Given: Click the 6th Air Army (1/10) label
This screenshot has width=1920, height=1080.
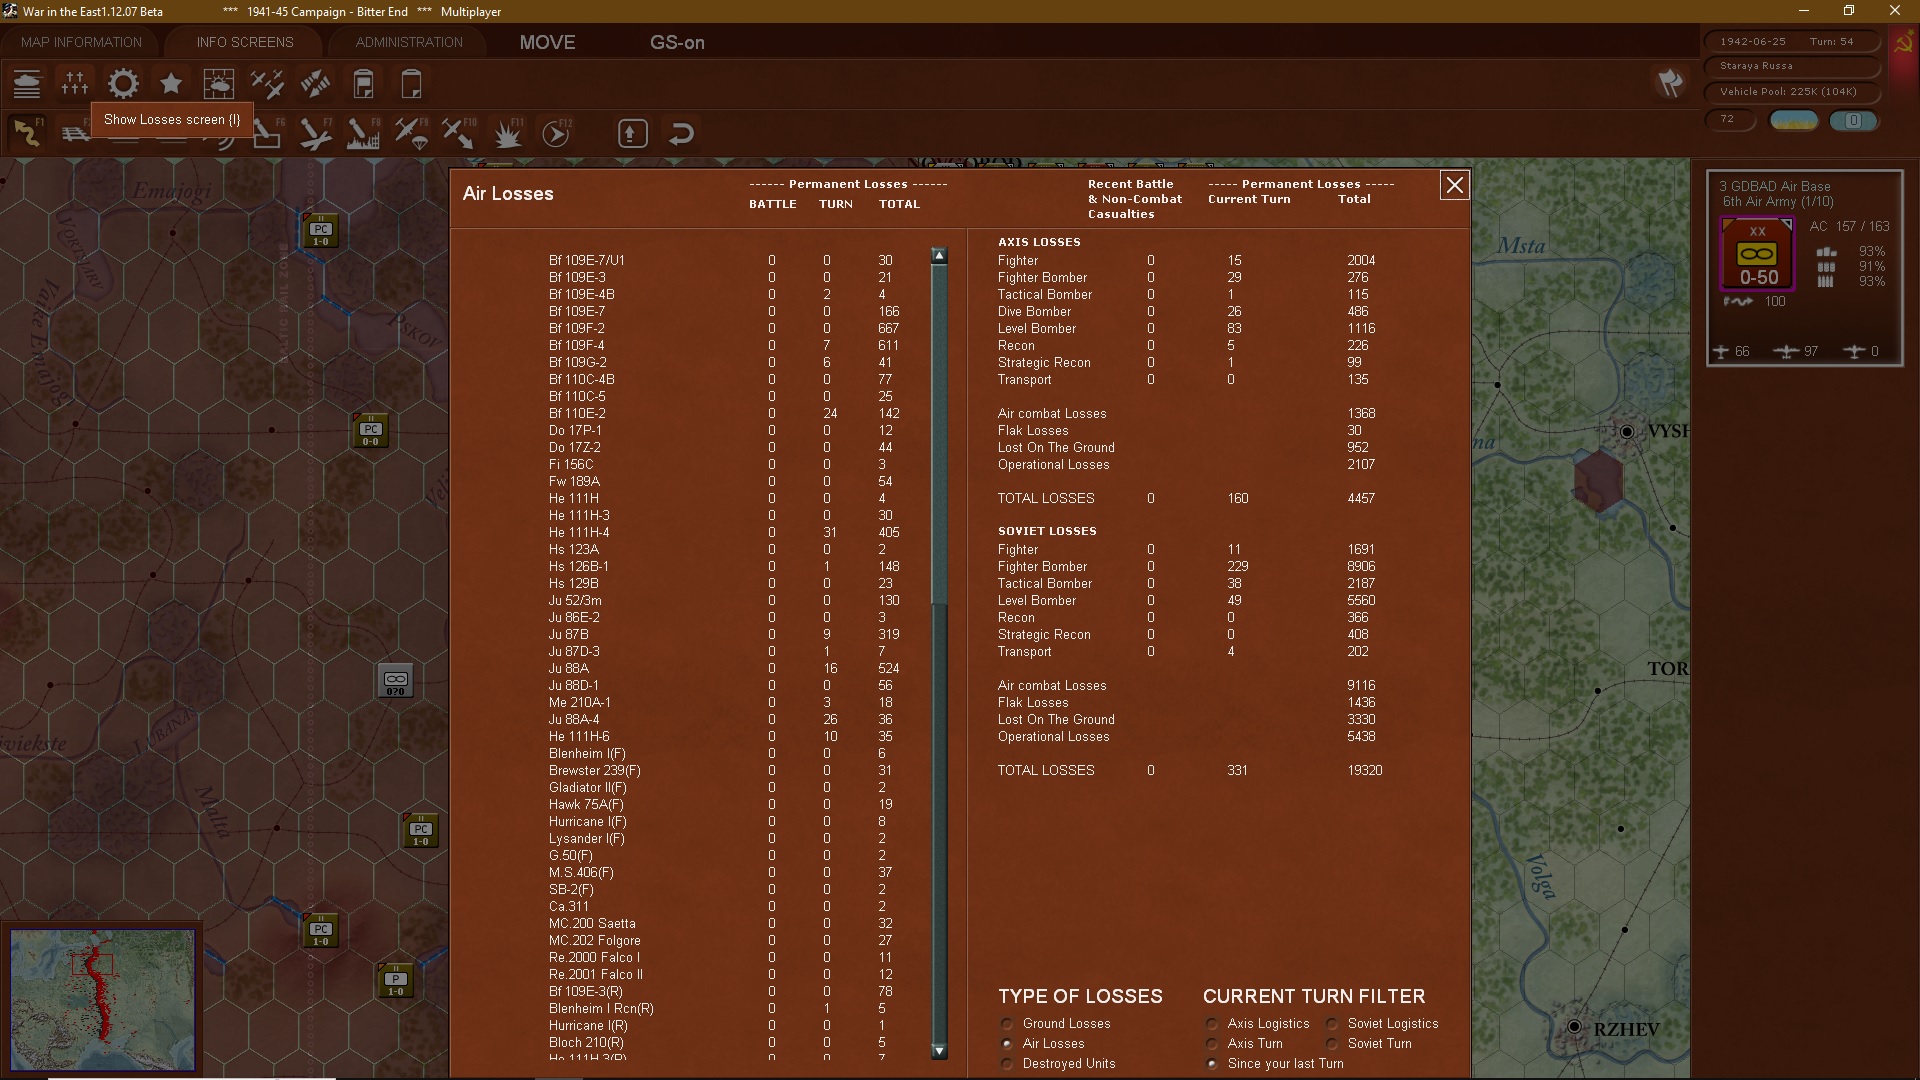Looking at the screenshot, I should click(1777, 202).
